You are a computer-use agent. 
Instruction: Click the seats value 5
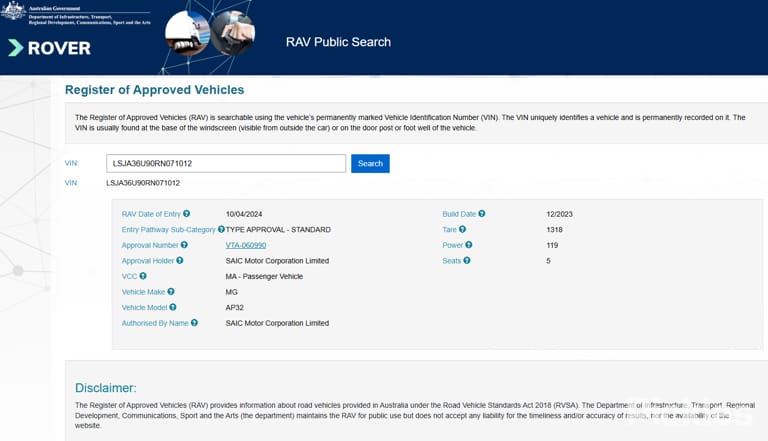[548, 261]
